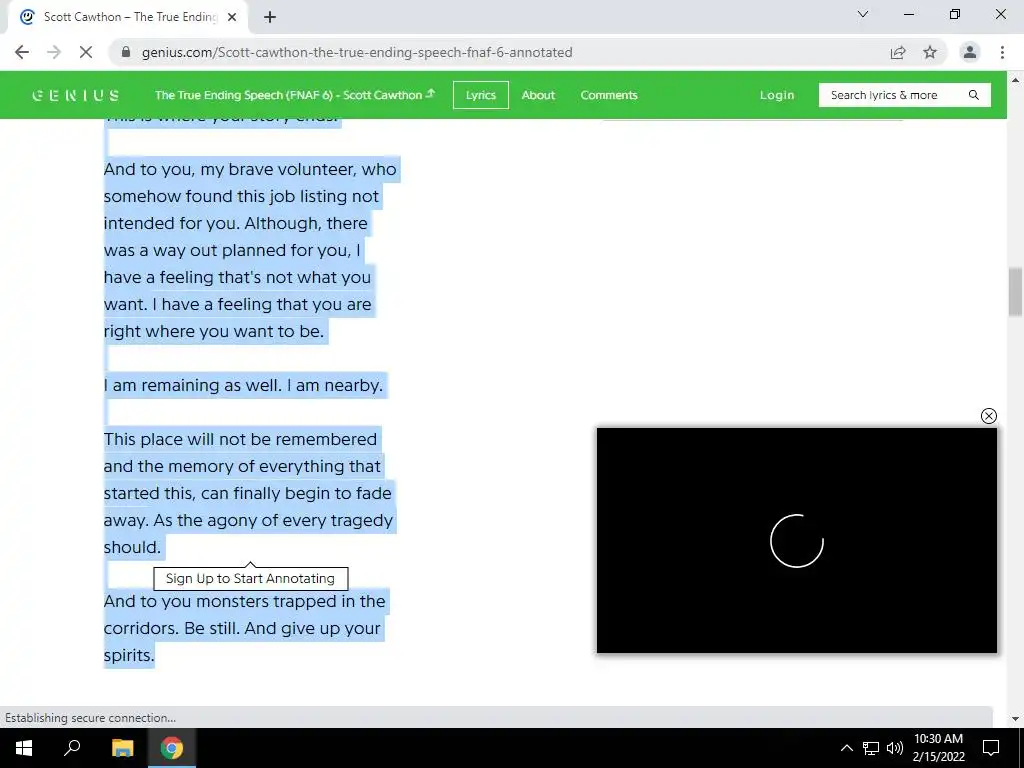
Task: Open tab search dropdown arrow
Action: [863, 14]
